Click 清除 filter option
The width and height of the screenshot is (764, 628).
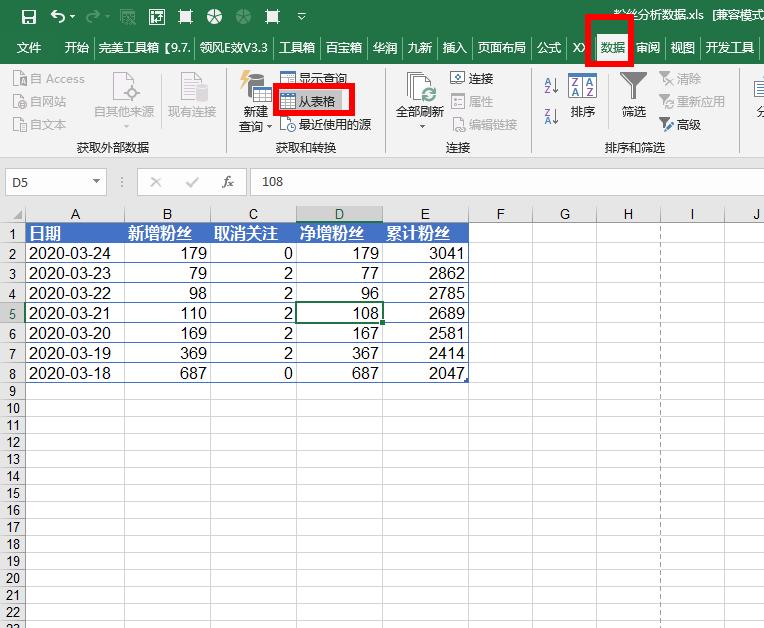click(x=680, y=78)
